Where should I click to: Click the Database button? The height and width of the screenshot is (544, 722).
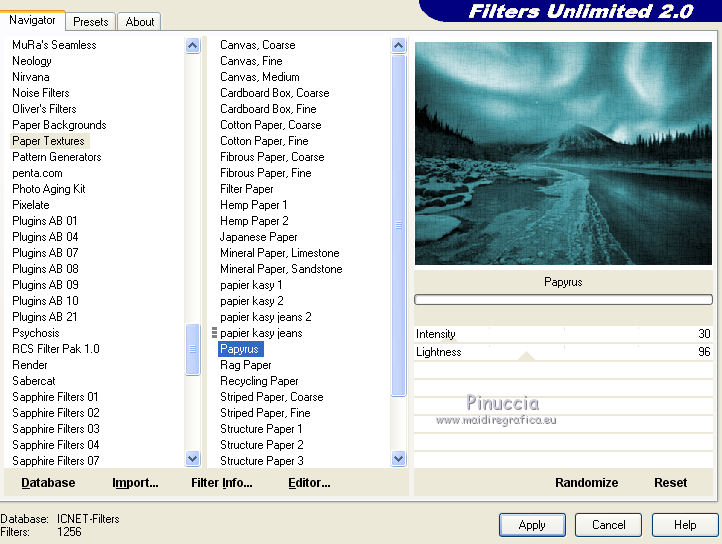[48, 483]
